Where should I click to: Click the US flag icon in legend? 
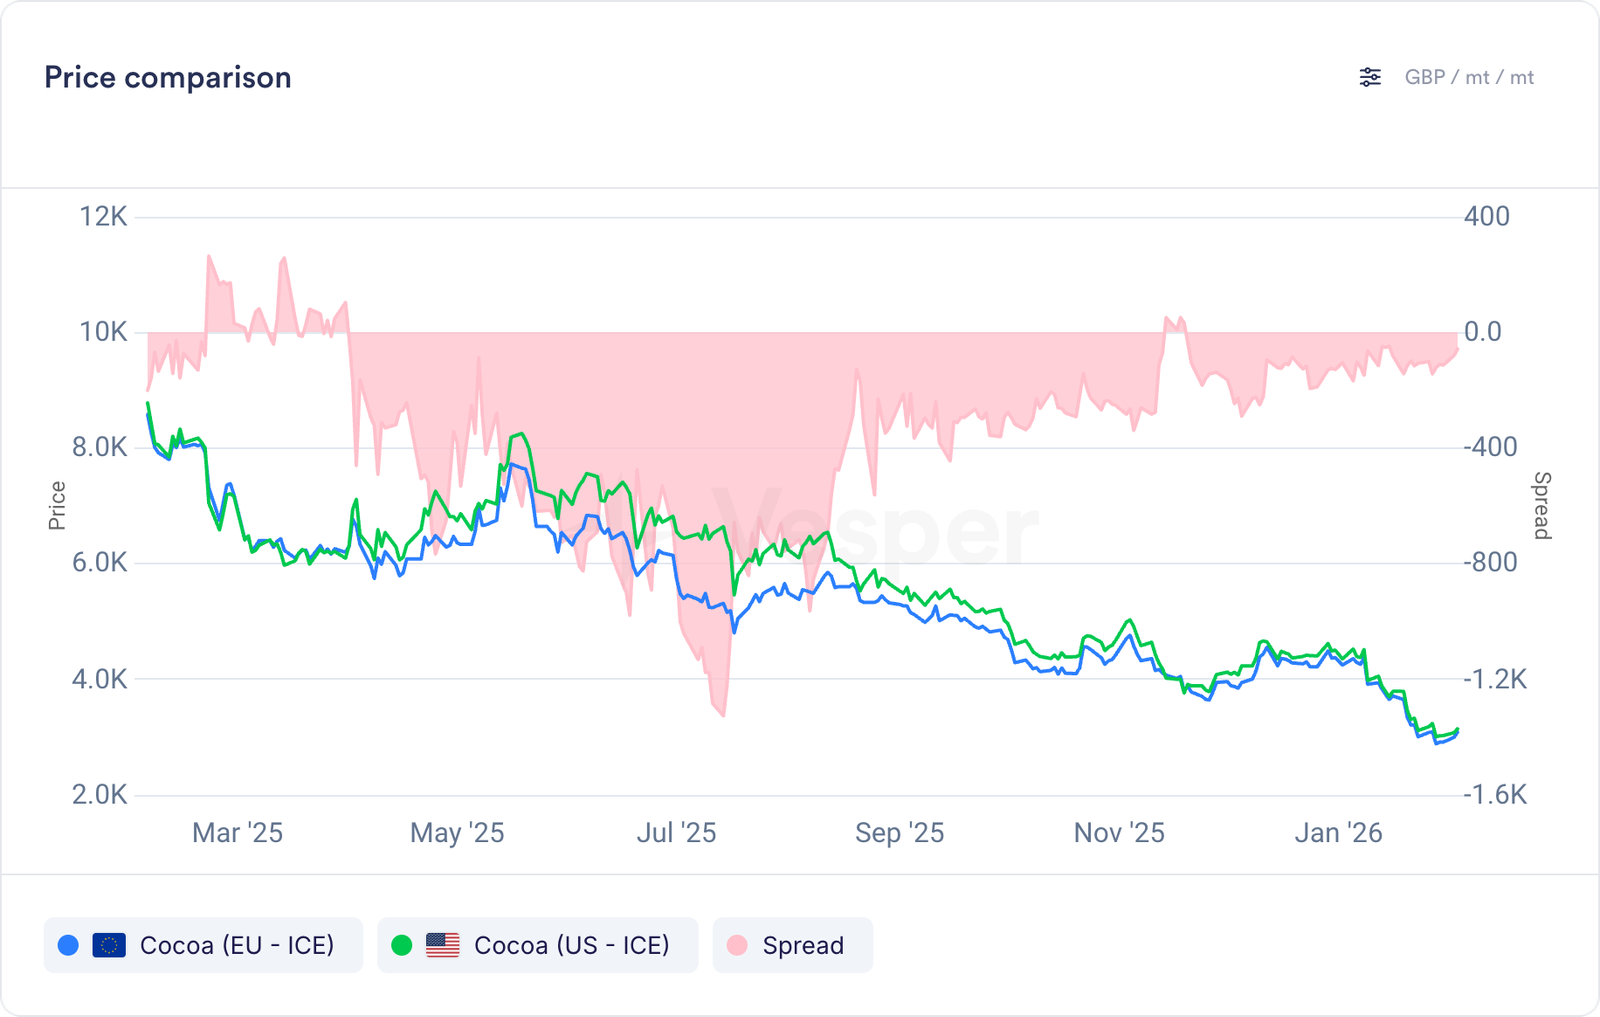pos(442,945)
